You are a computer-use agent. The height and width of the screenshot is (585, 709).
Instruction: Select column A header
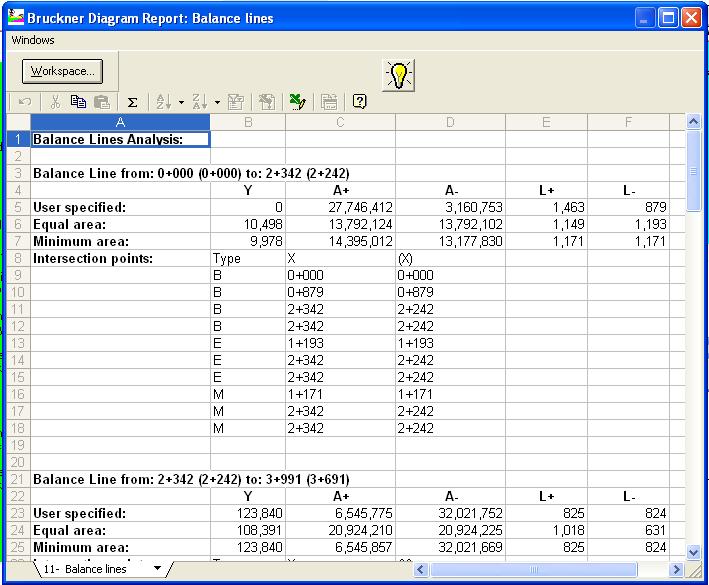coord(120,122)
